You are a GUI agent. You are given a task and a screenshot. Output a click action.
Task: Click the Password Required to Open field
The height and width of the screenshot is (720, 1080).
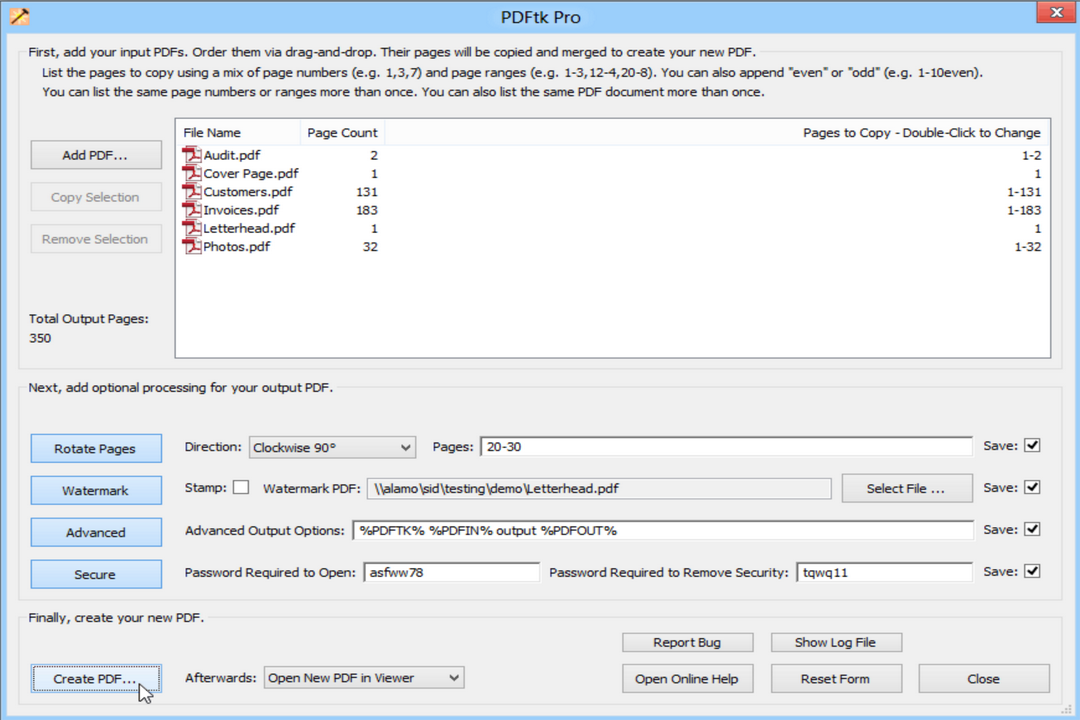[451, 573]
